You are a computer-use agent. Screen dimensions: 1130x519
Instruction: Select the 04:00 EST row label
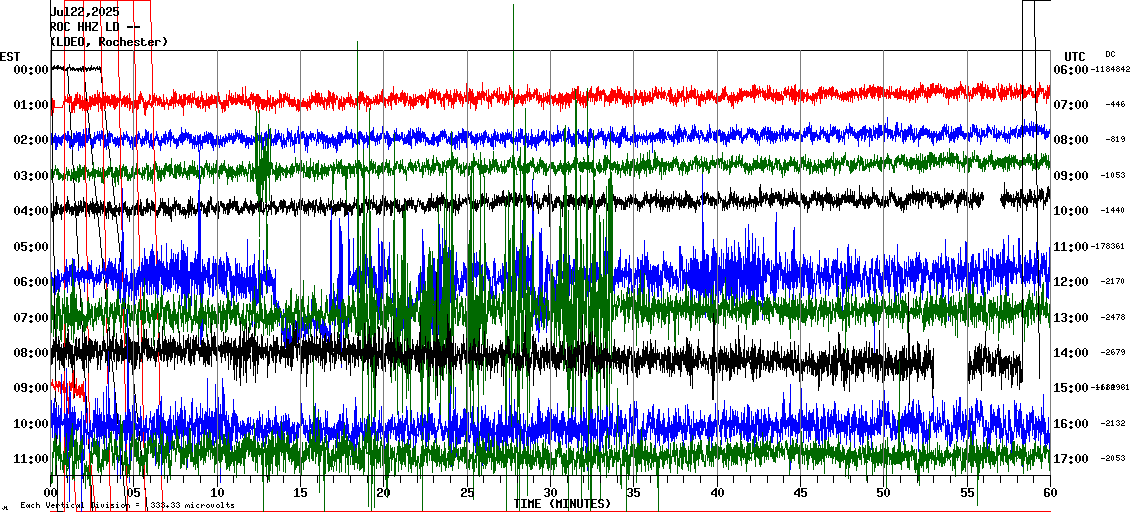(31, 211)
